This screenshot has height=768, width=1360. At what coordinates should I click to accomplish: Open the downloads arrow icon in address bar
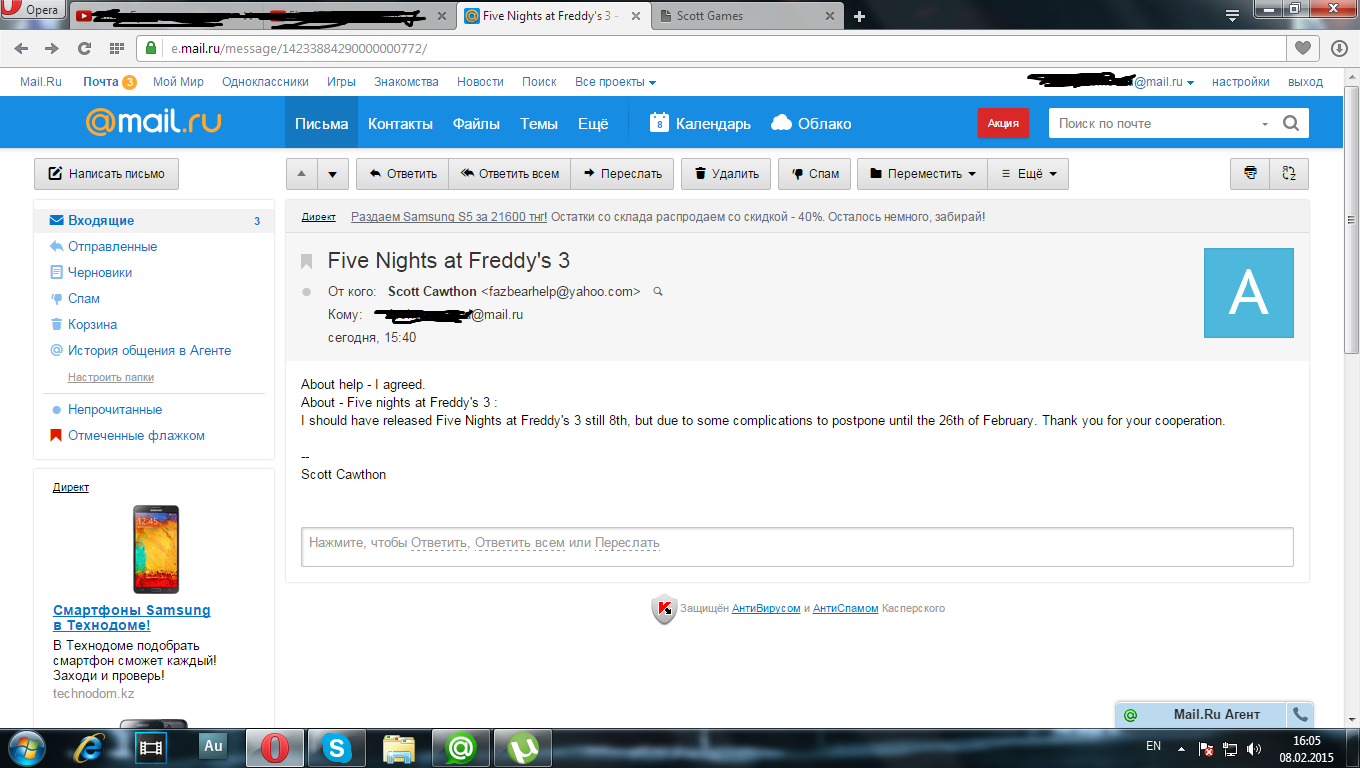pyautogui.click(x=1339, y=48)
